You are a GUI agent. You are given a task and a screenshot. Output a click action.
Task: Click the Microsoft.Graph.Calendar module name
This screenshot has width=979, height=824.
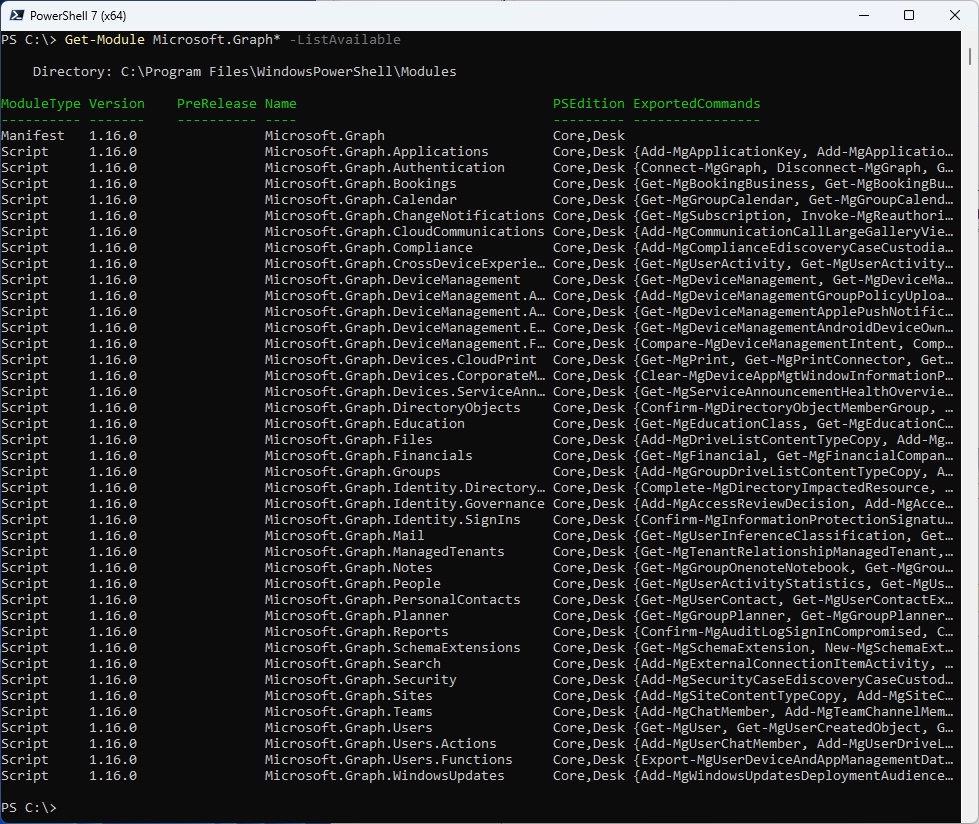tap(360, 200)
